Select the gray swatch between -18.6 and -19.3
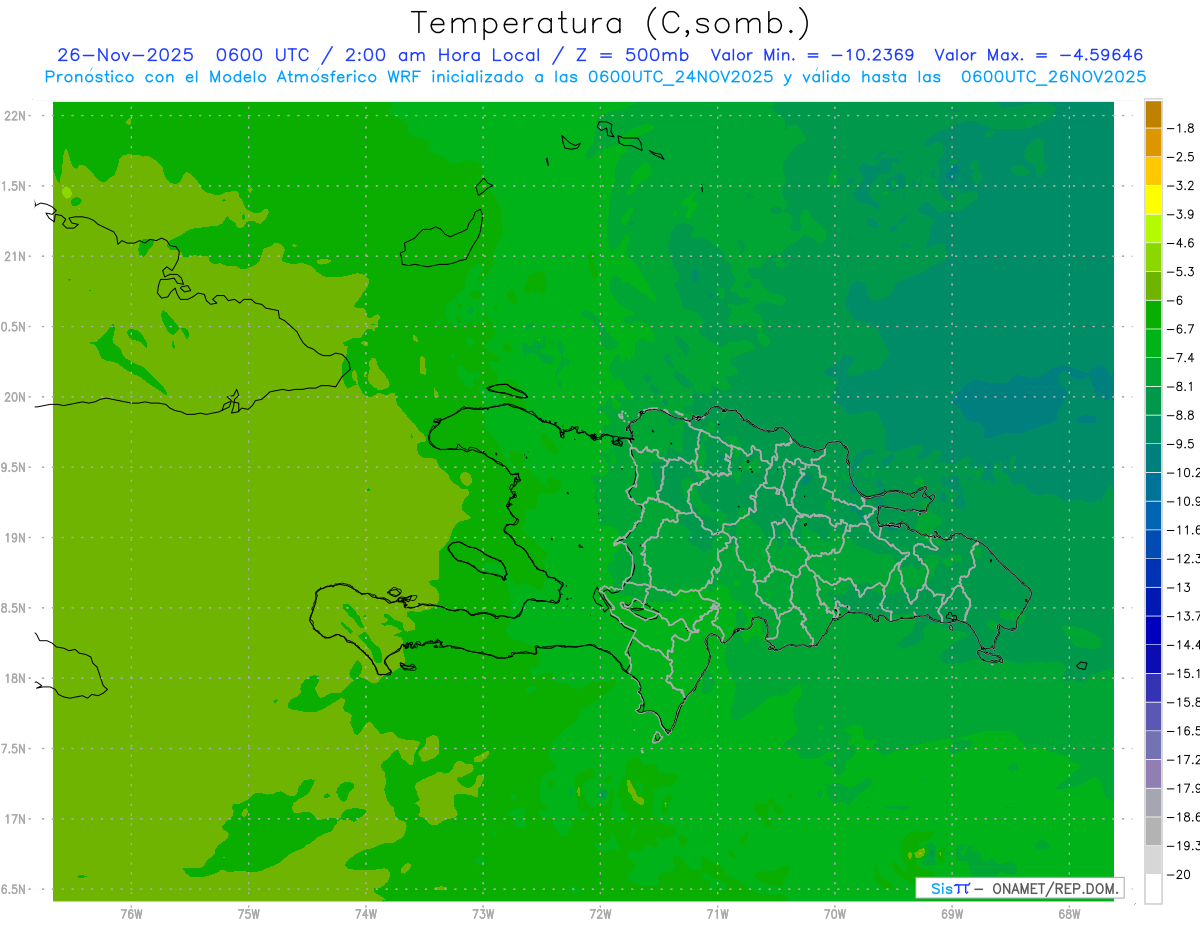The width and height of the screenshot is (1200, 927). [x=1153, y=831]
